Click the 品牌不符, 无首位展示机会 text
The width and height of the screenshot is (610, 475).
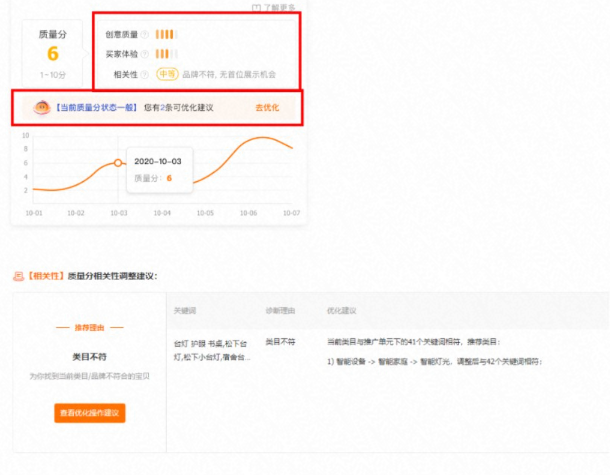pyautogui.click(x=229, y=74)
